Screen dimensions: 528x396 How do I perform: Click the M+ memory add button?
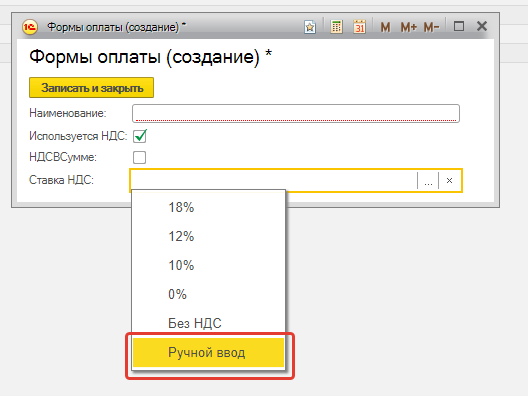408,27
